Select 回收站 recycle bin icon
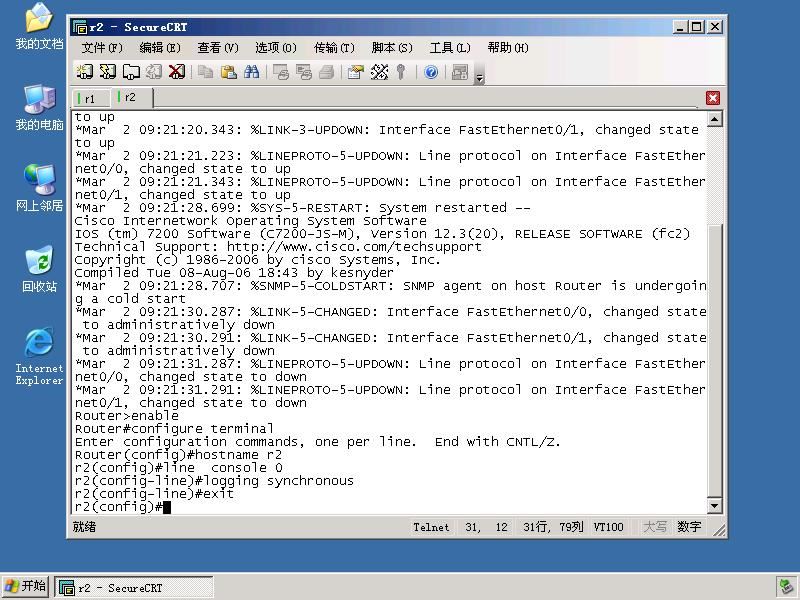The width and height of the screenshot is (800, 600). pos(39,269)
